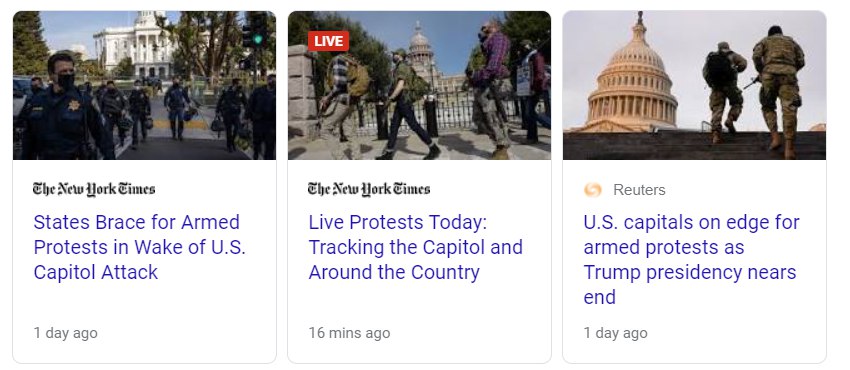Open the police officers photo thumbnail
Viewport: 850px width, 370px height.
[x=144, y=85]
